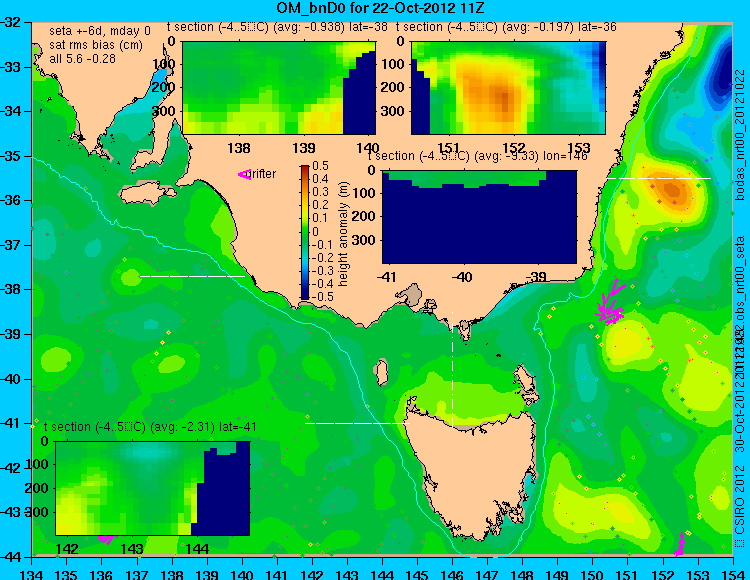The height and width of the screenshot is (580, 750).
Task: Click latitude axis label -38
Action: pos(11,290)
